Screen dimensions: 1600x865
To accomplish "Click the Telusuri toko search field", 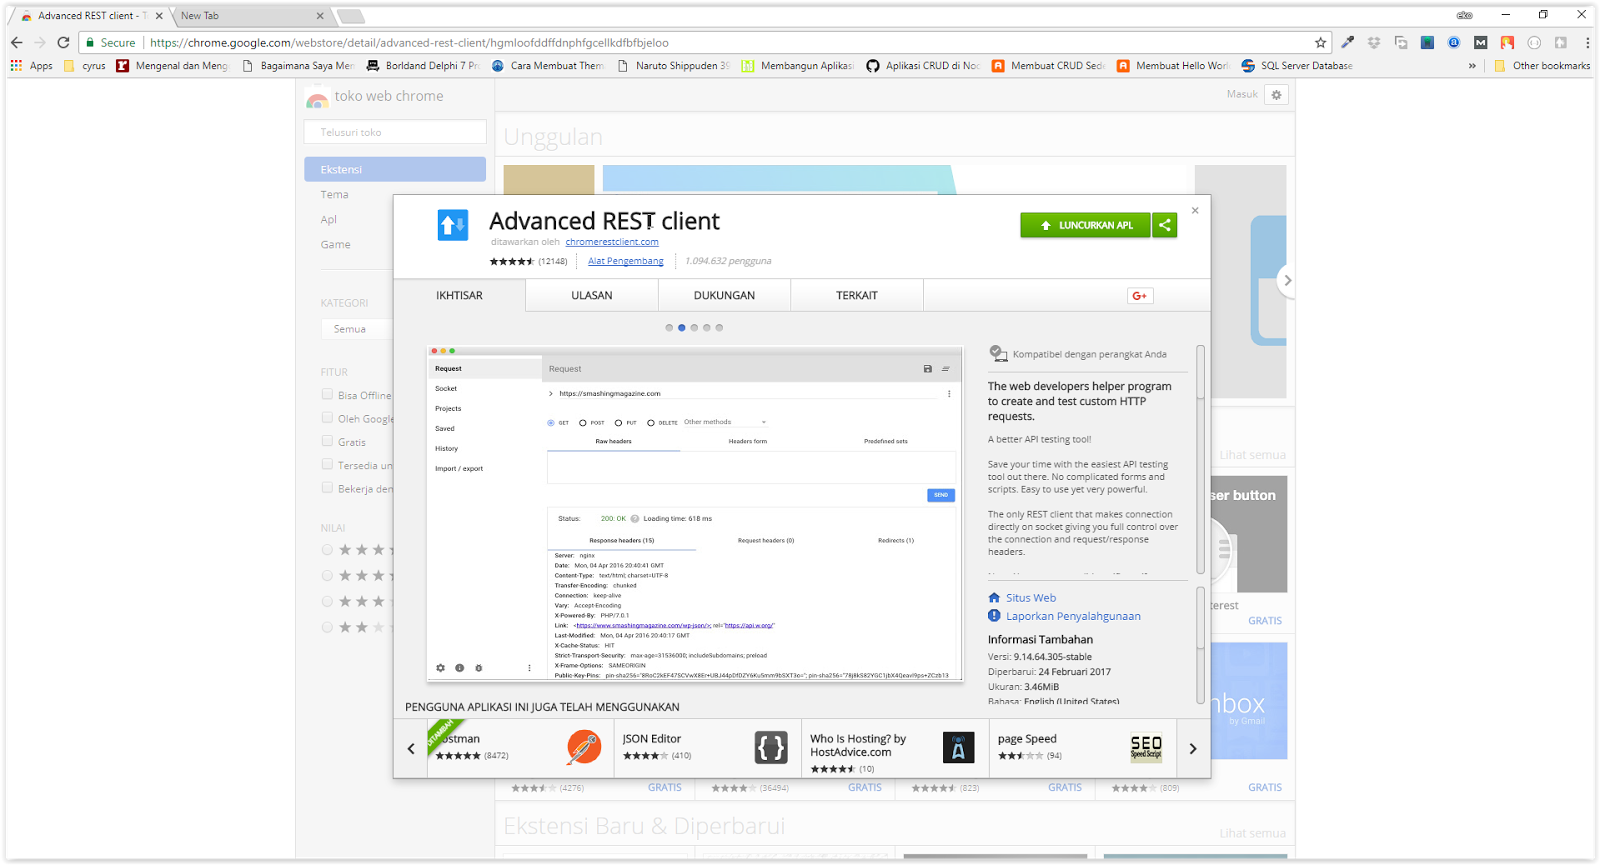I will [x=395, y=132].
